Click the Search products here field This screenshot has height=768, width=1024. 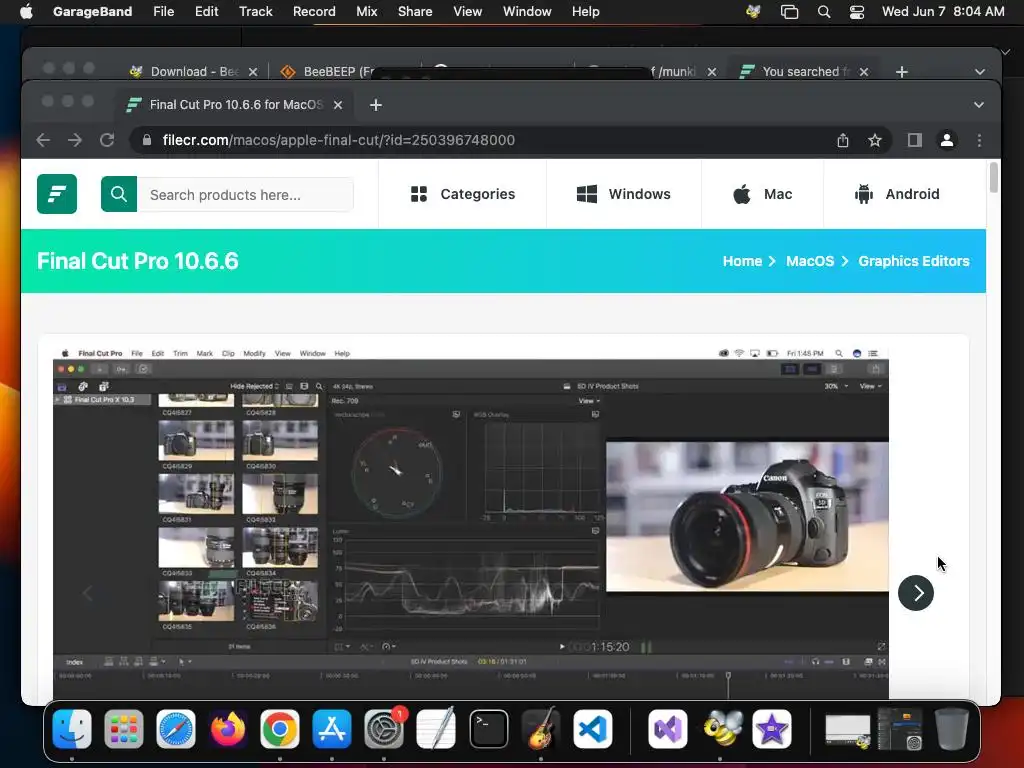[245, 195]
